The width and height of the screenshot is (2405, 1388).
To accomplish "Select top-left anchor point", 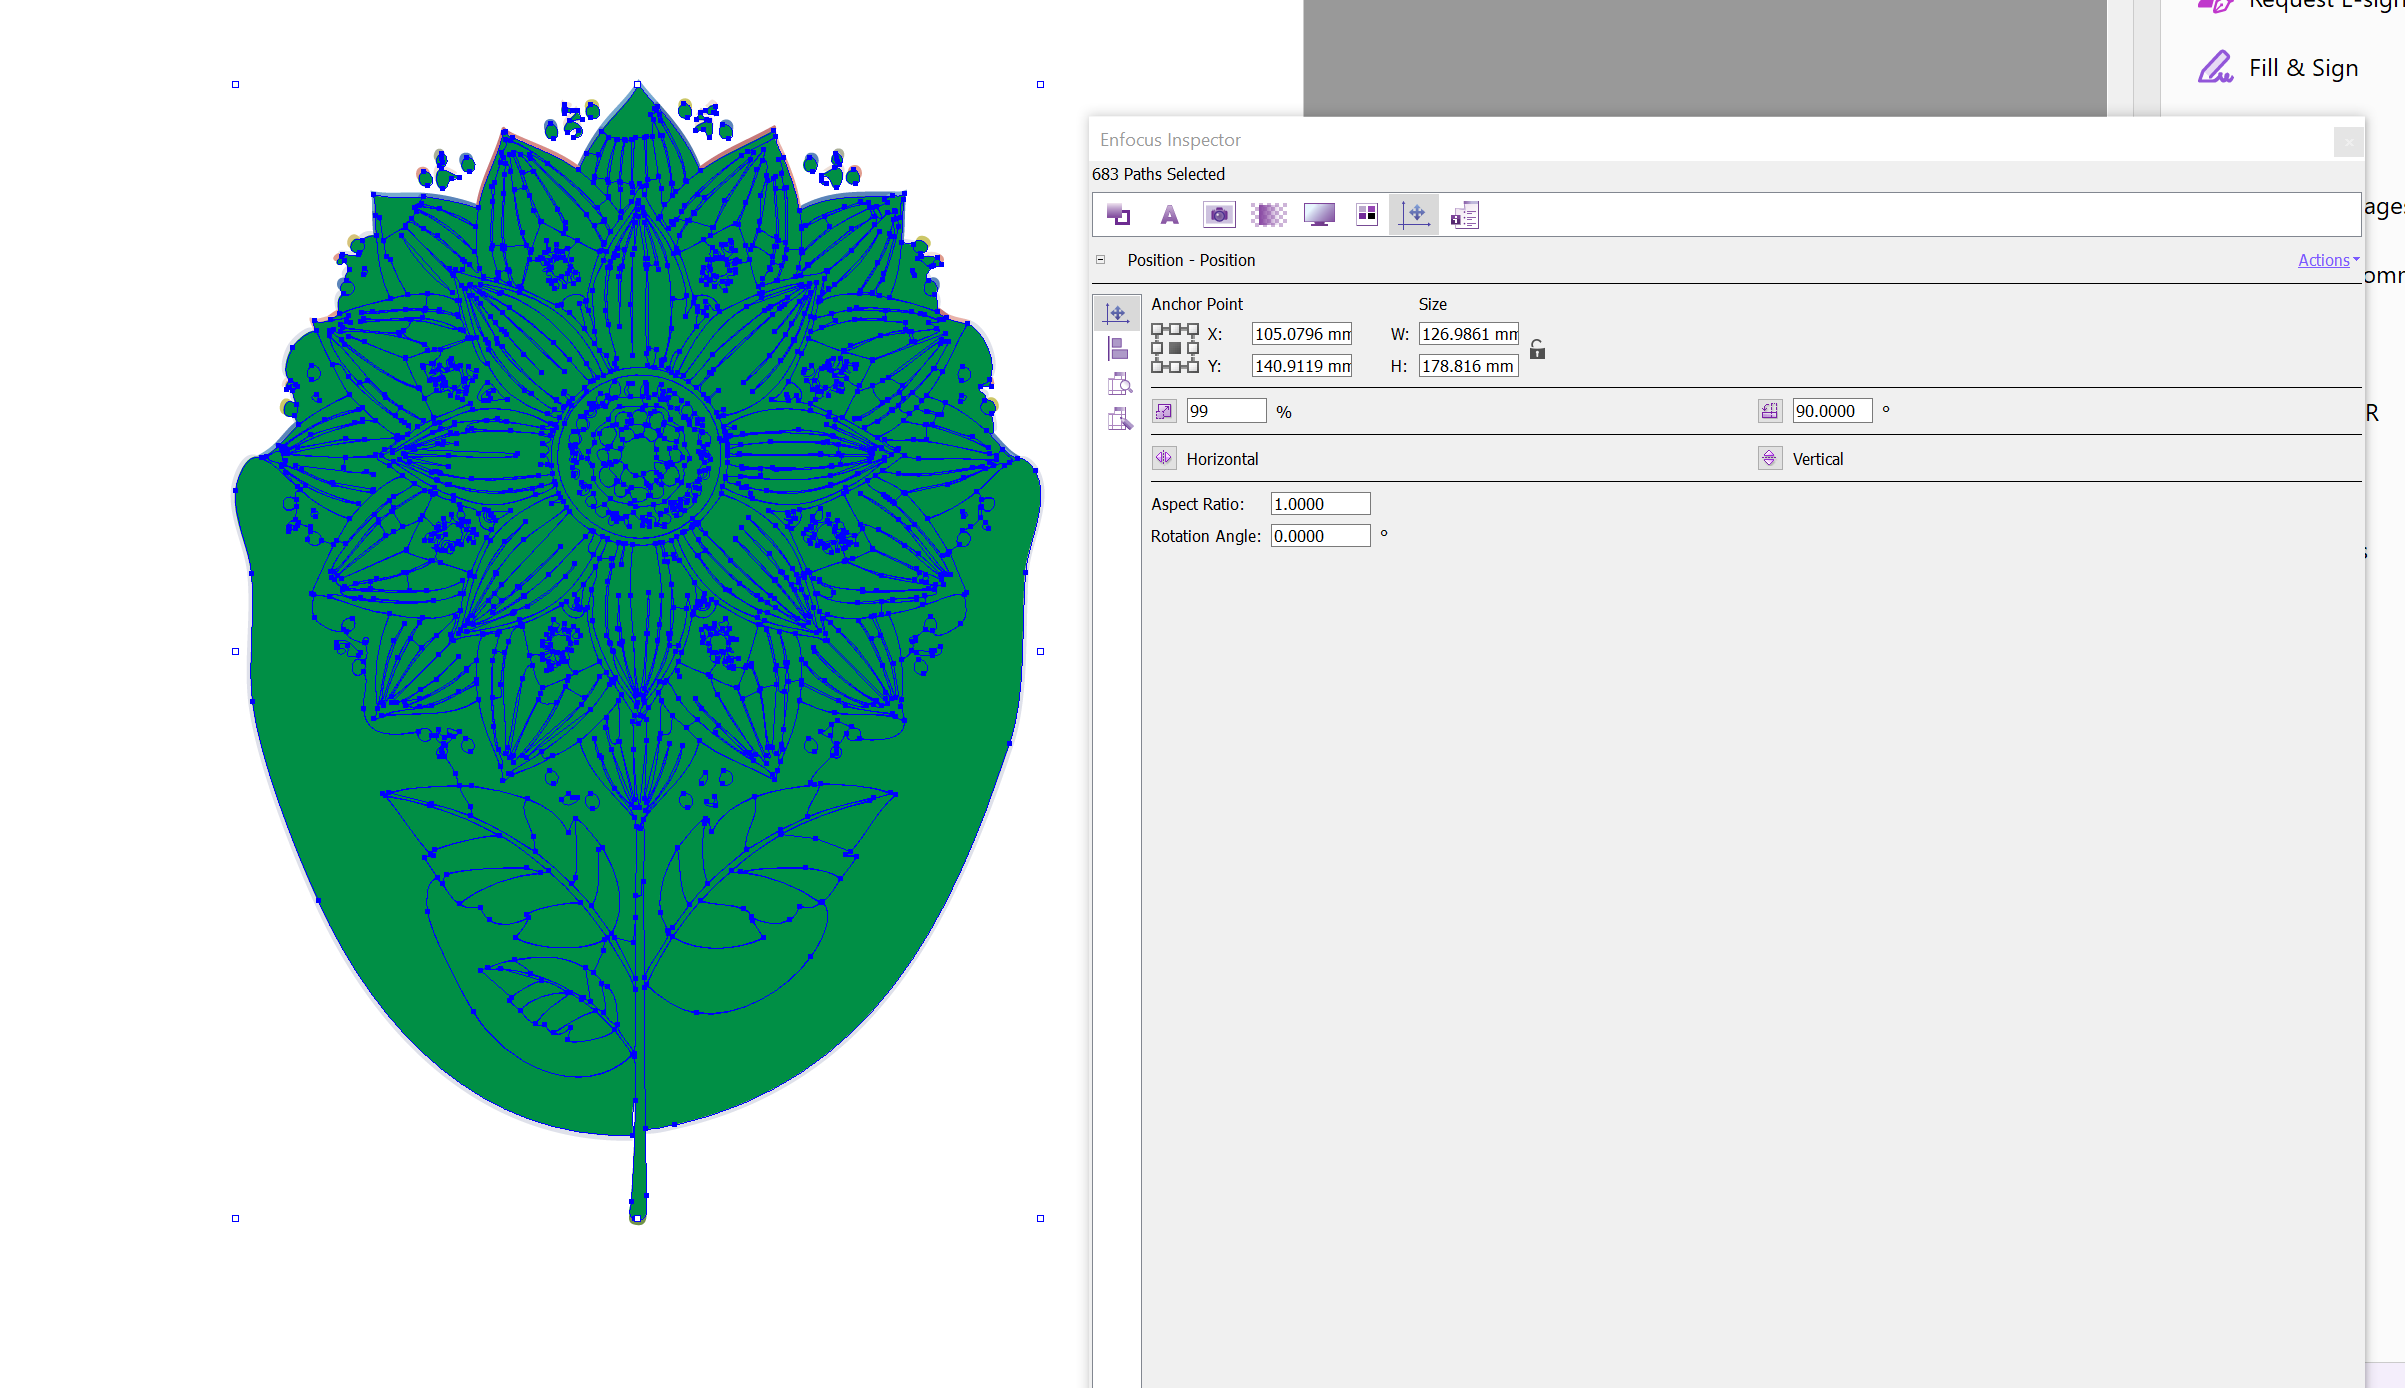I will coord(1157,329).
